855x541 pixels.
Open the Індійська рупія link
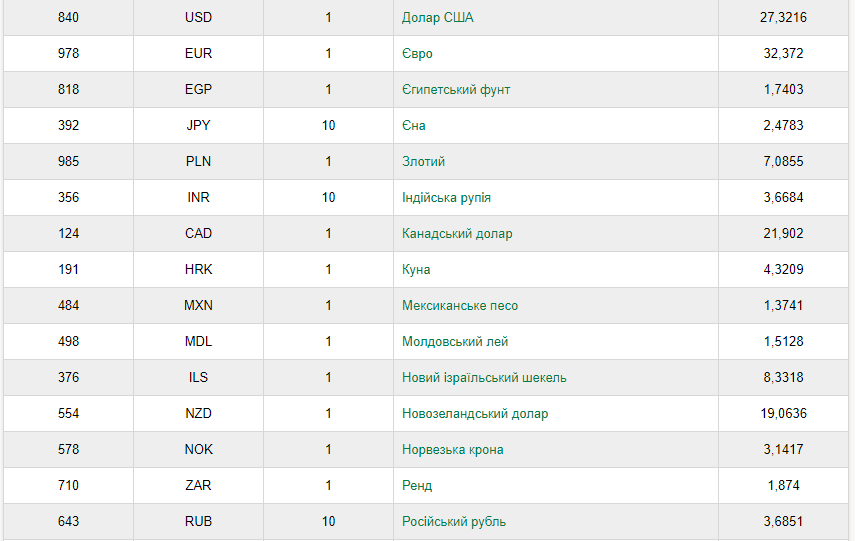446,197
